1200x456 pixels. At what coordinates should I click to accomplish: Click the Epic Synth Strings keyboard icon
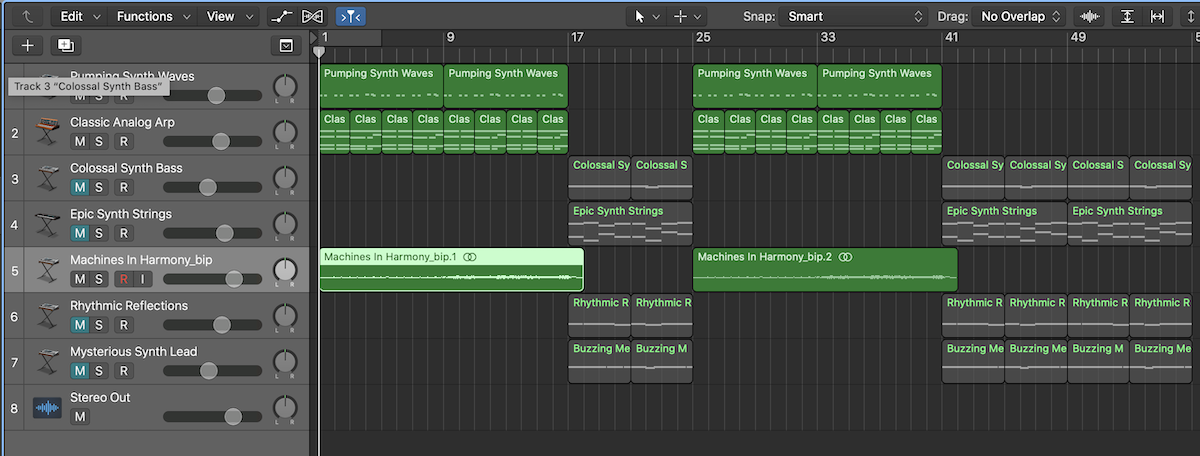point(47,223)
